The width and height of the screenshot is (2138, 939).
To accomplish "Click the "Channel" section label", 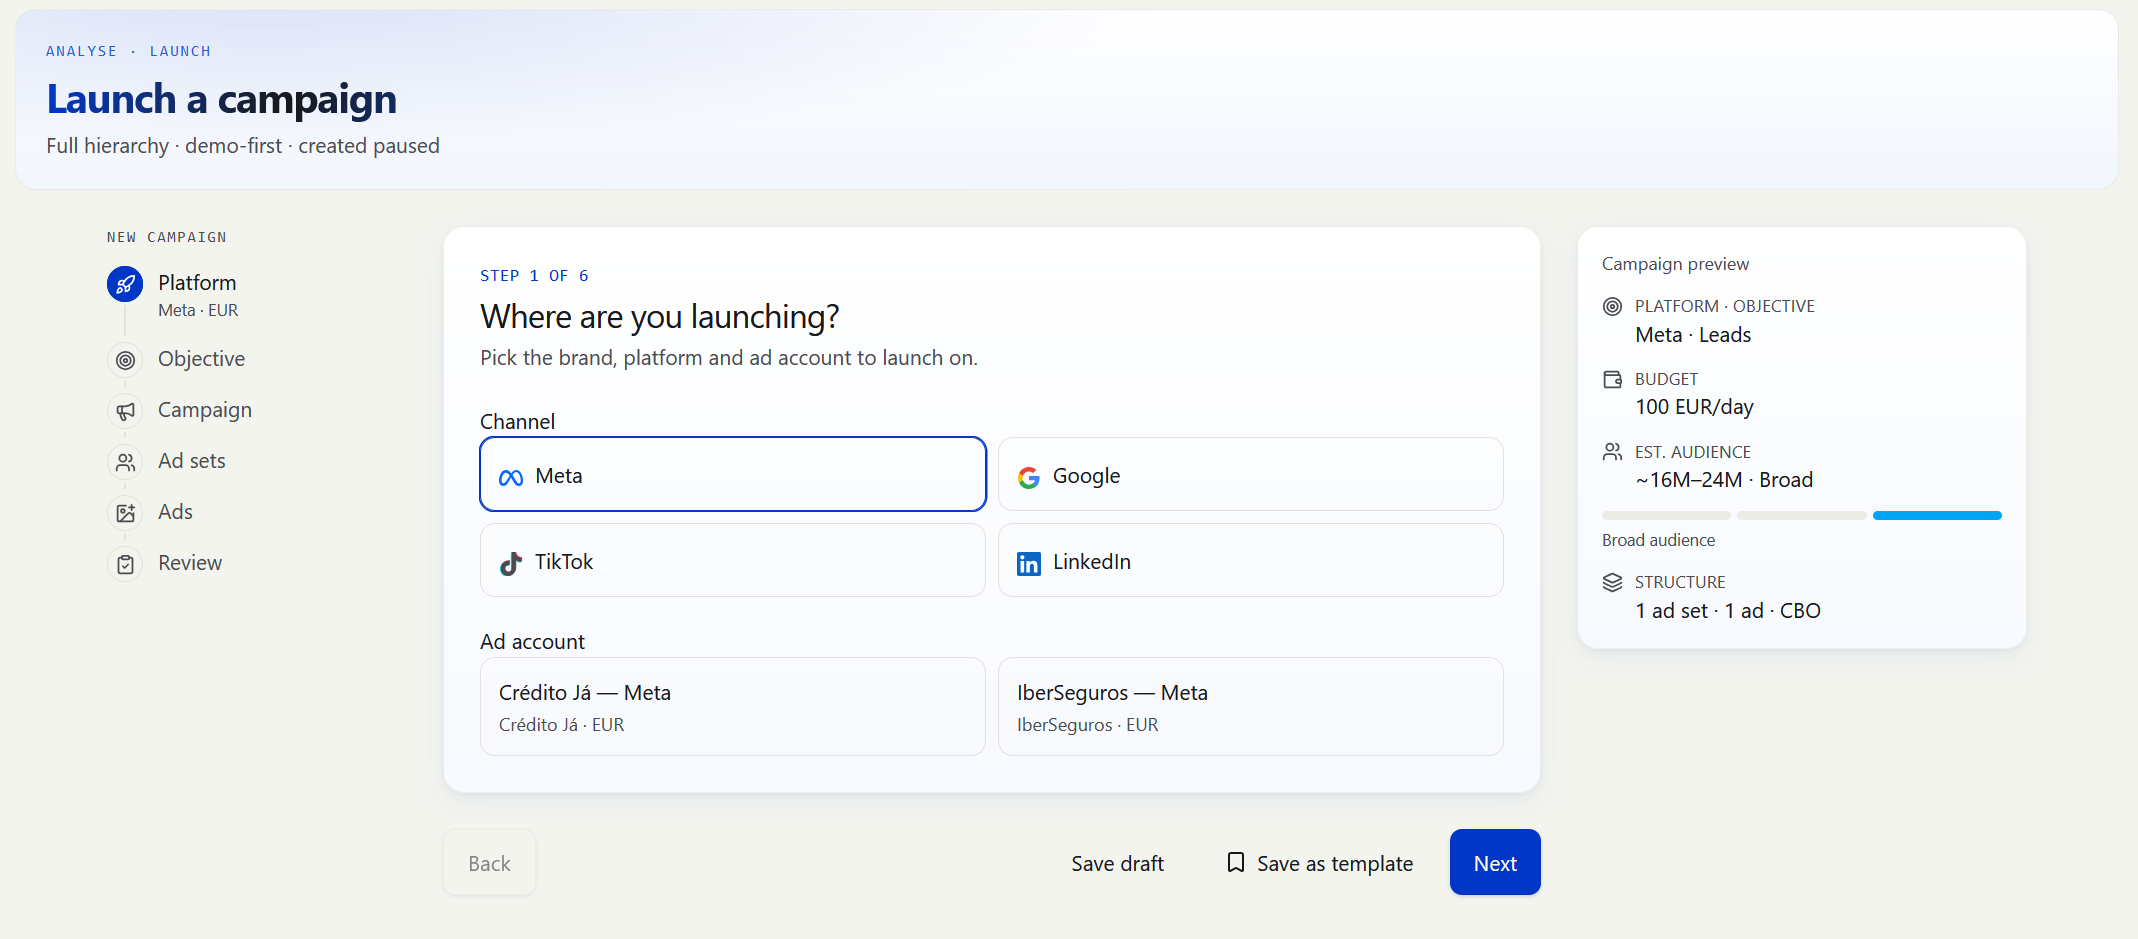I will tap(517, 421).
